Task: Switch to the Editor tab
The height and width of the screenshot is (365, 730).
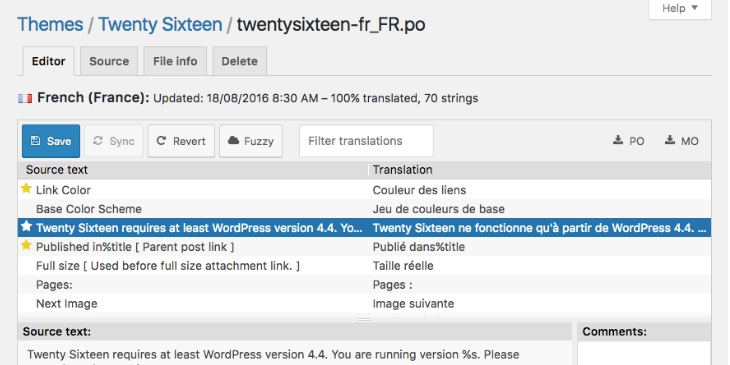Action: (48, 61)
